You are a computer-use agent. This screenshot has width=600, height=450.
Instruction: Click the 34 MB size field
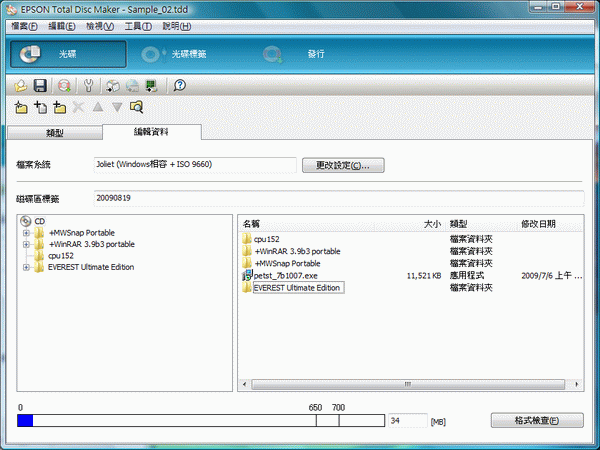pos(408,421)
